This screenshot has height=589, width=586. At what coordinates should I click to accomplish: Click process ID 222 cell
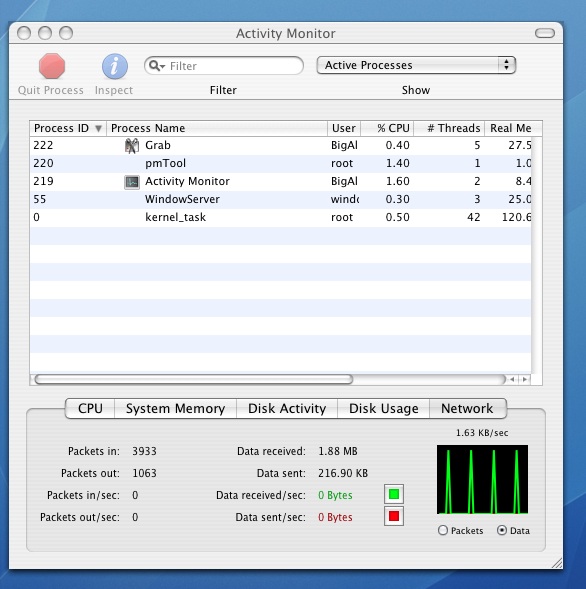pyautogui.click(x=43, y=145)
